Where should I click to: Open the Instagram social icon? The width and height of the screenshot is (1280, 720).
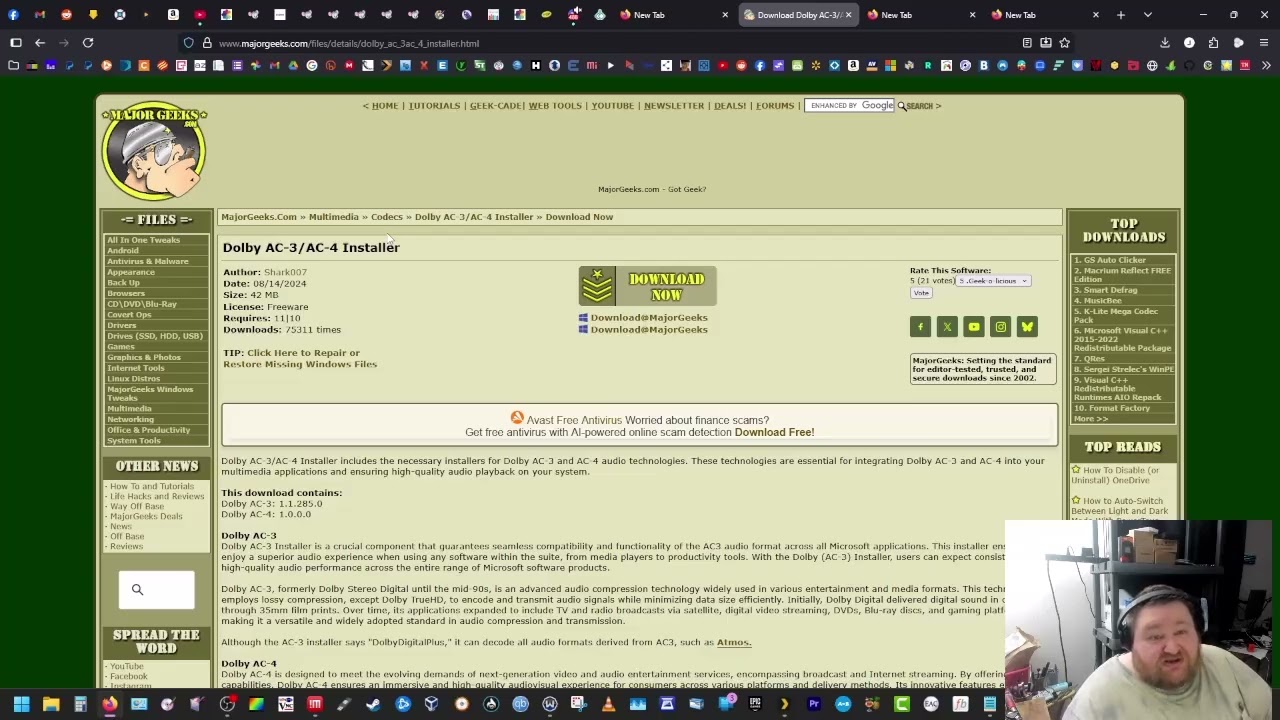pyautogui.click(x=1000, y=327)
